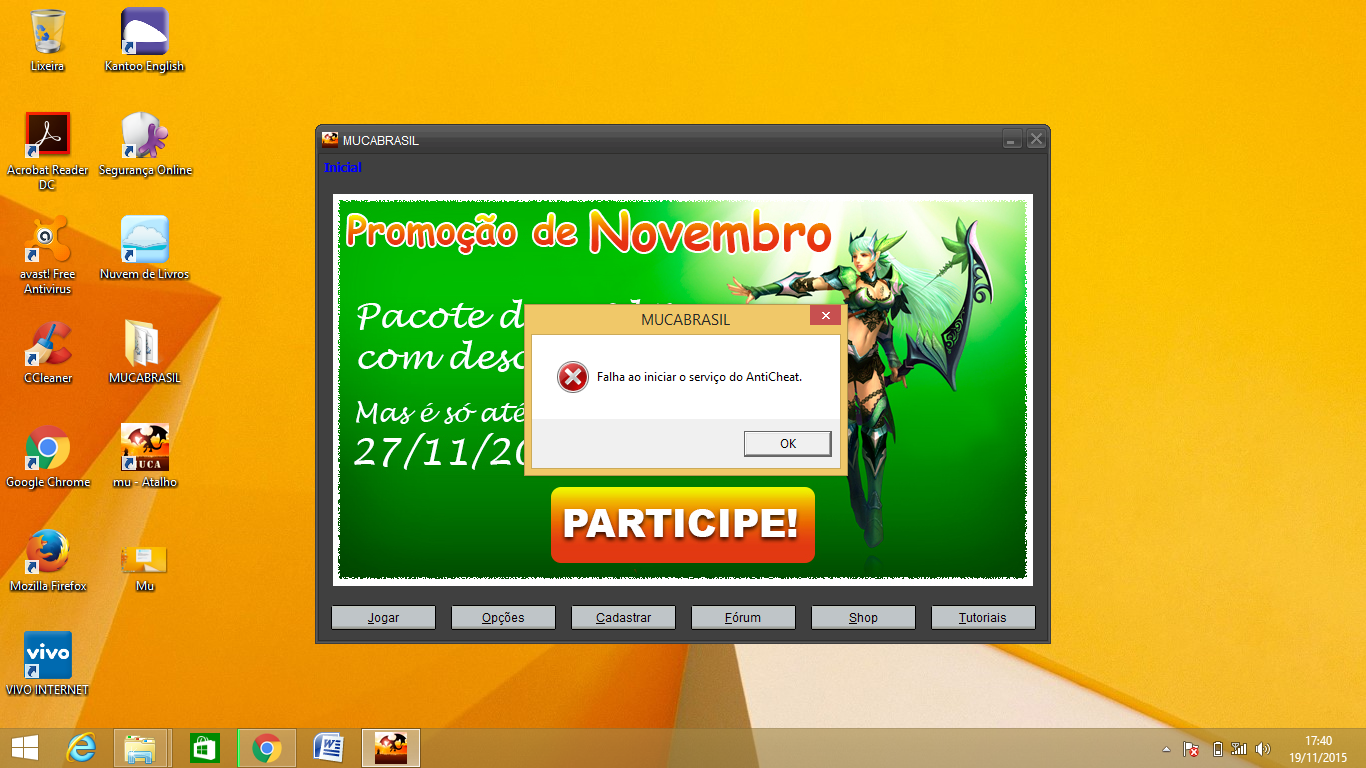Open the Fórum button

pyautogui.click(x=743, y=618)
